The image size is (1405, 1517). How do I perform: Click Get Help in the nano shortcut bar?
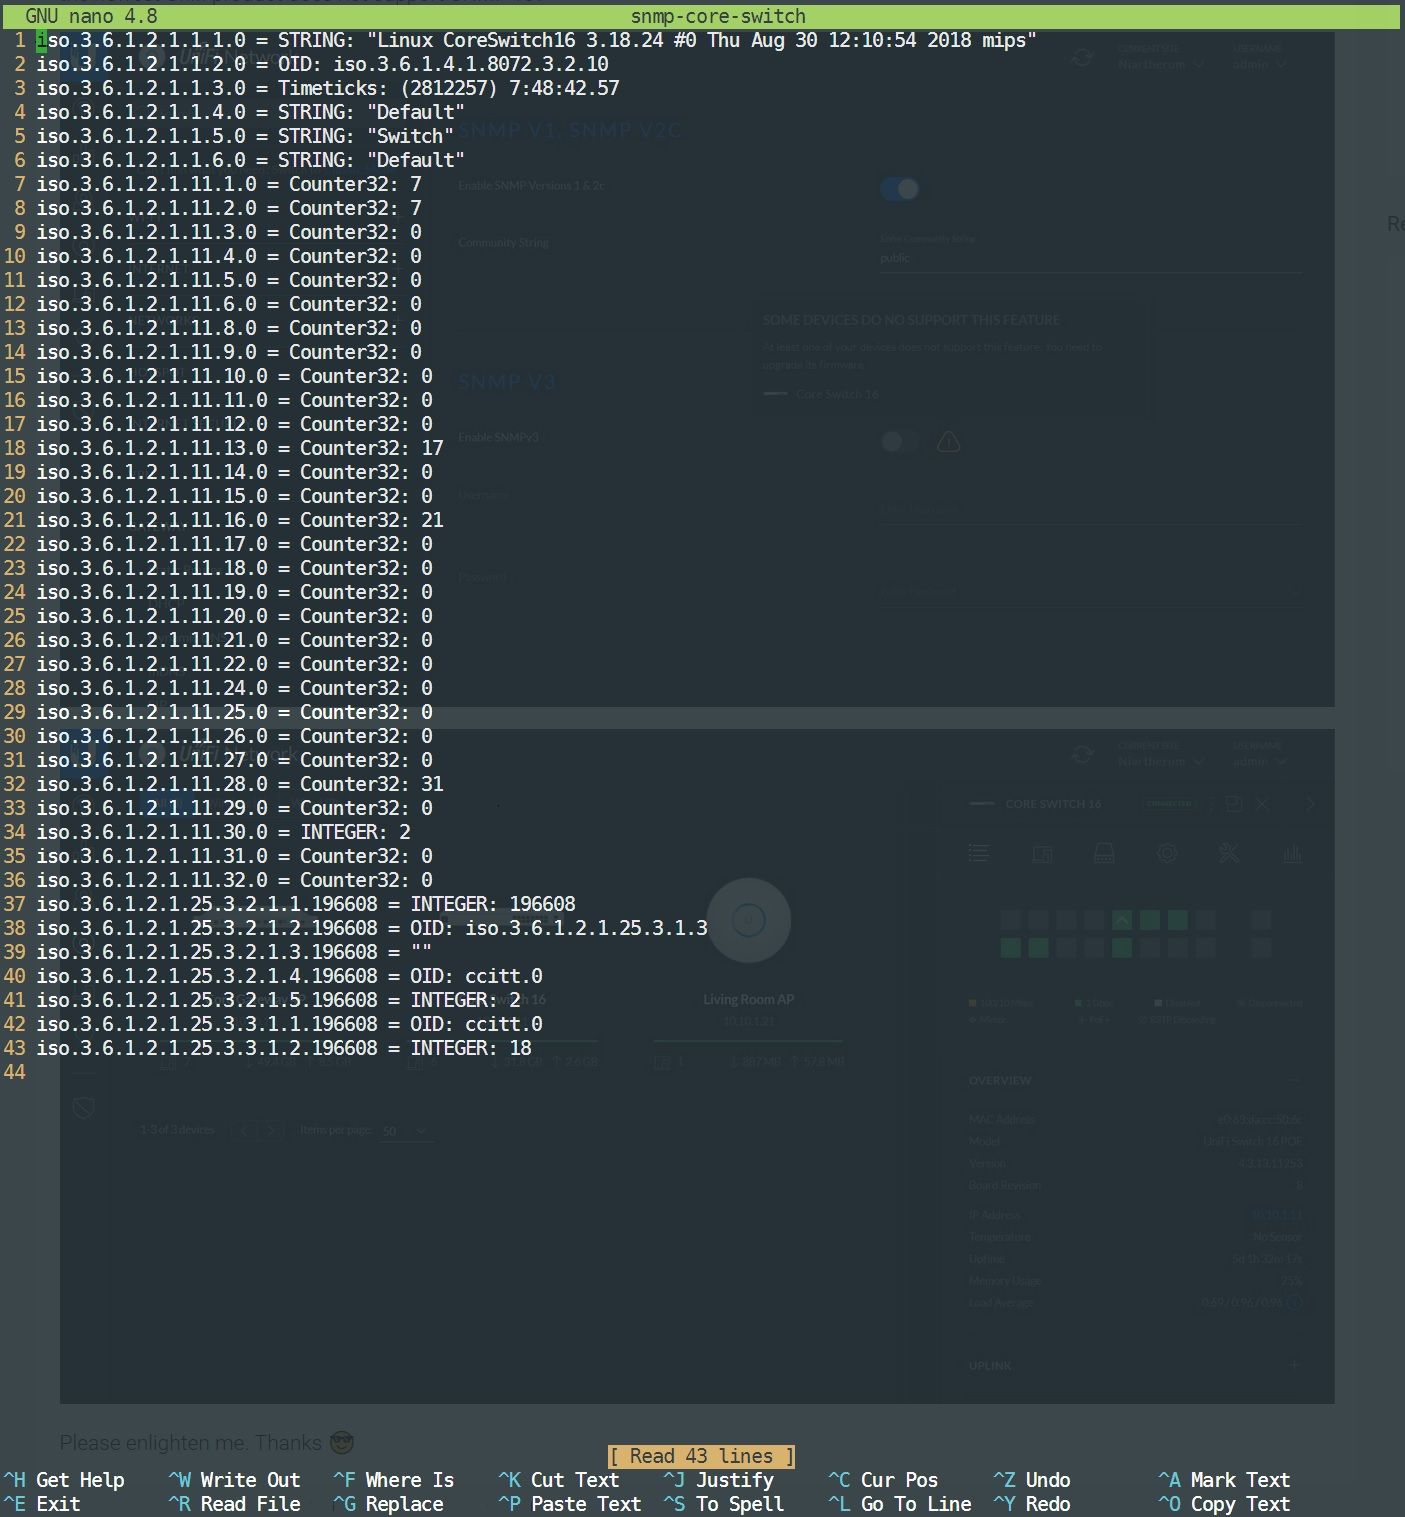coord(64,1480)
